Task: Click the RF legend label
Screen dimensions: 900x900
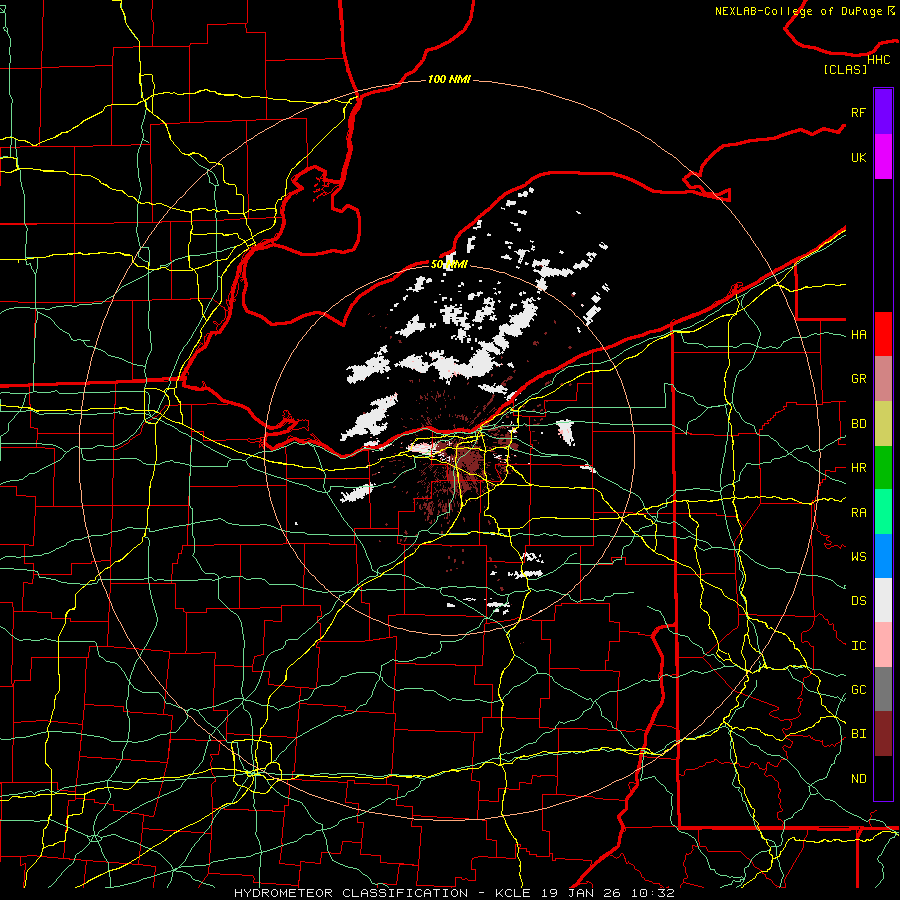Action: tap(858, 113)
